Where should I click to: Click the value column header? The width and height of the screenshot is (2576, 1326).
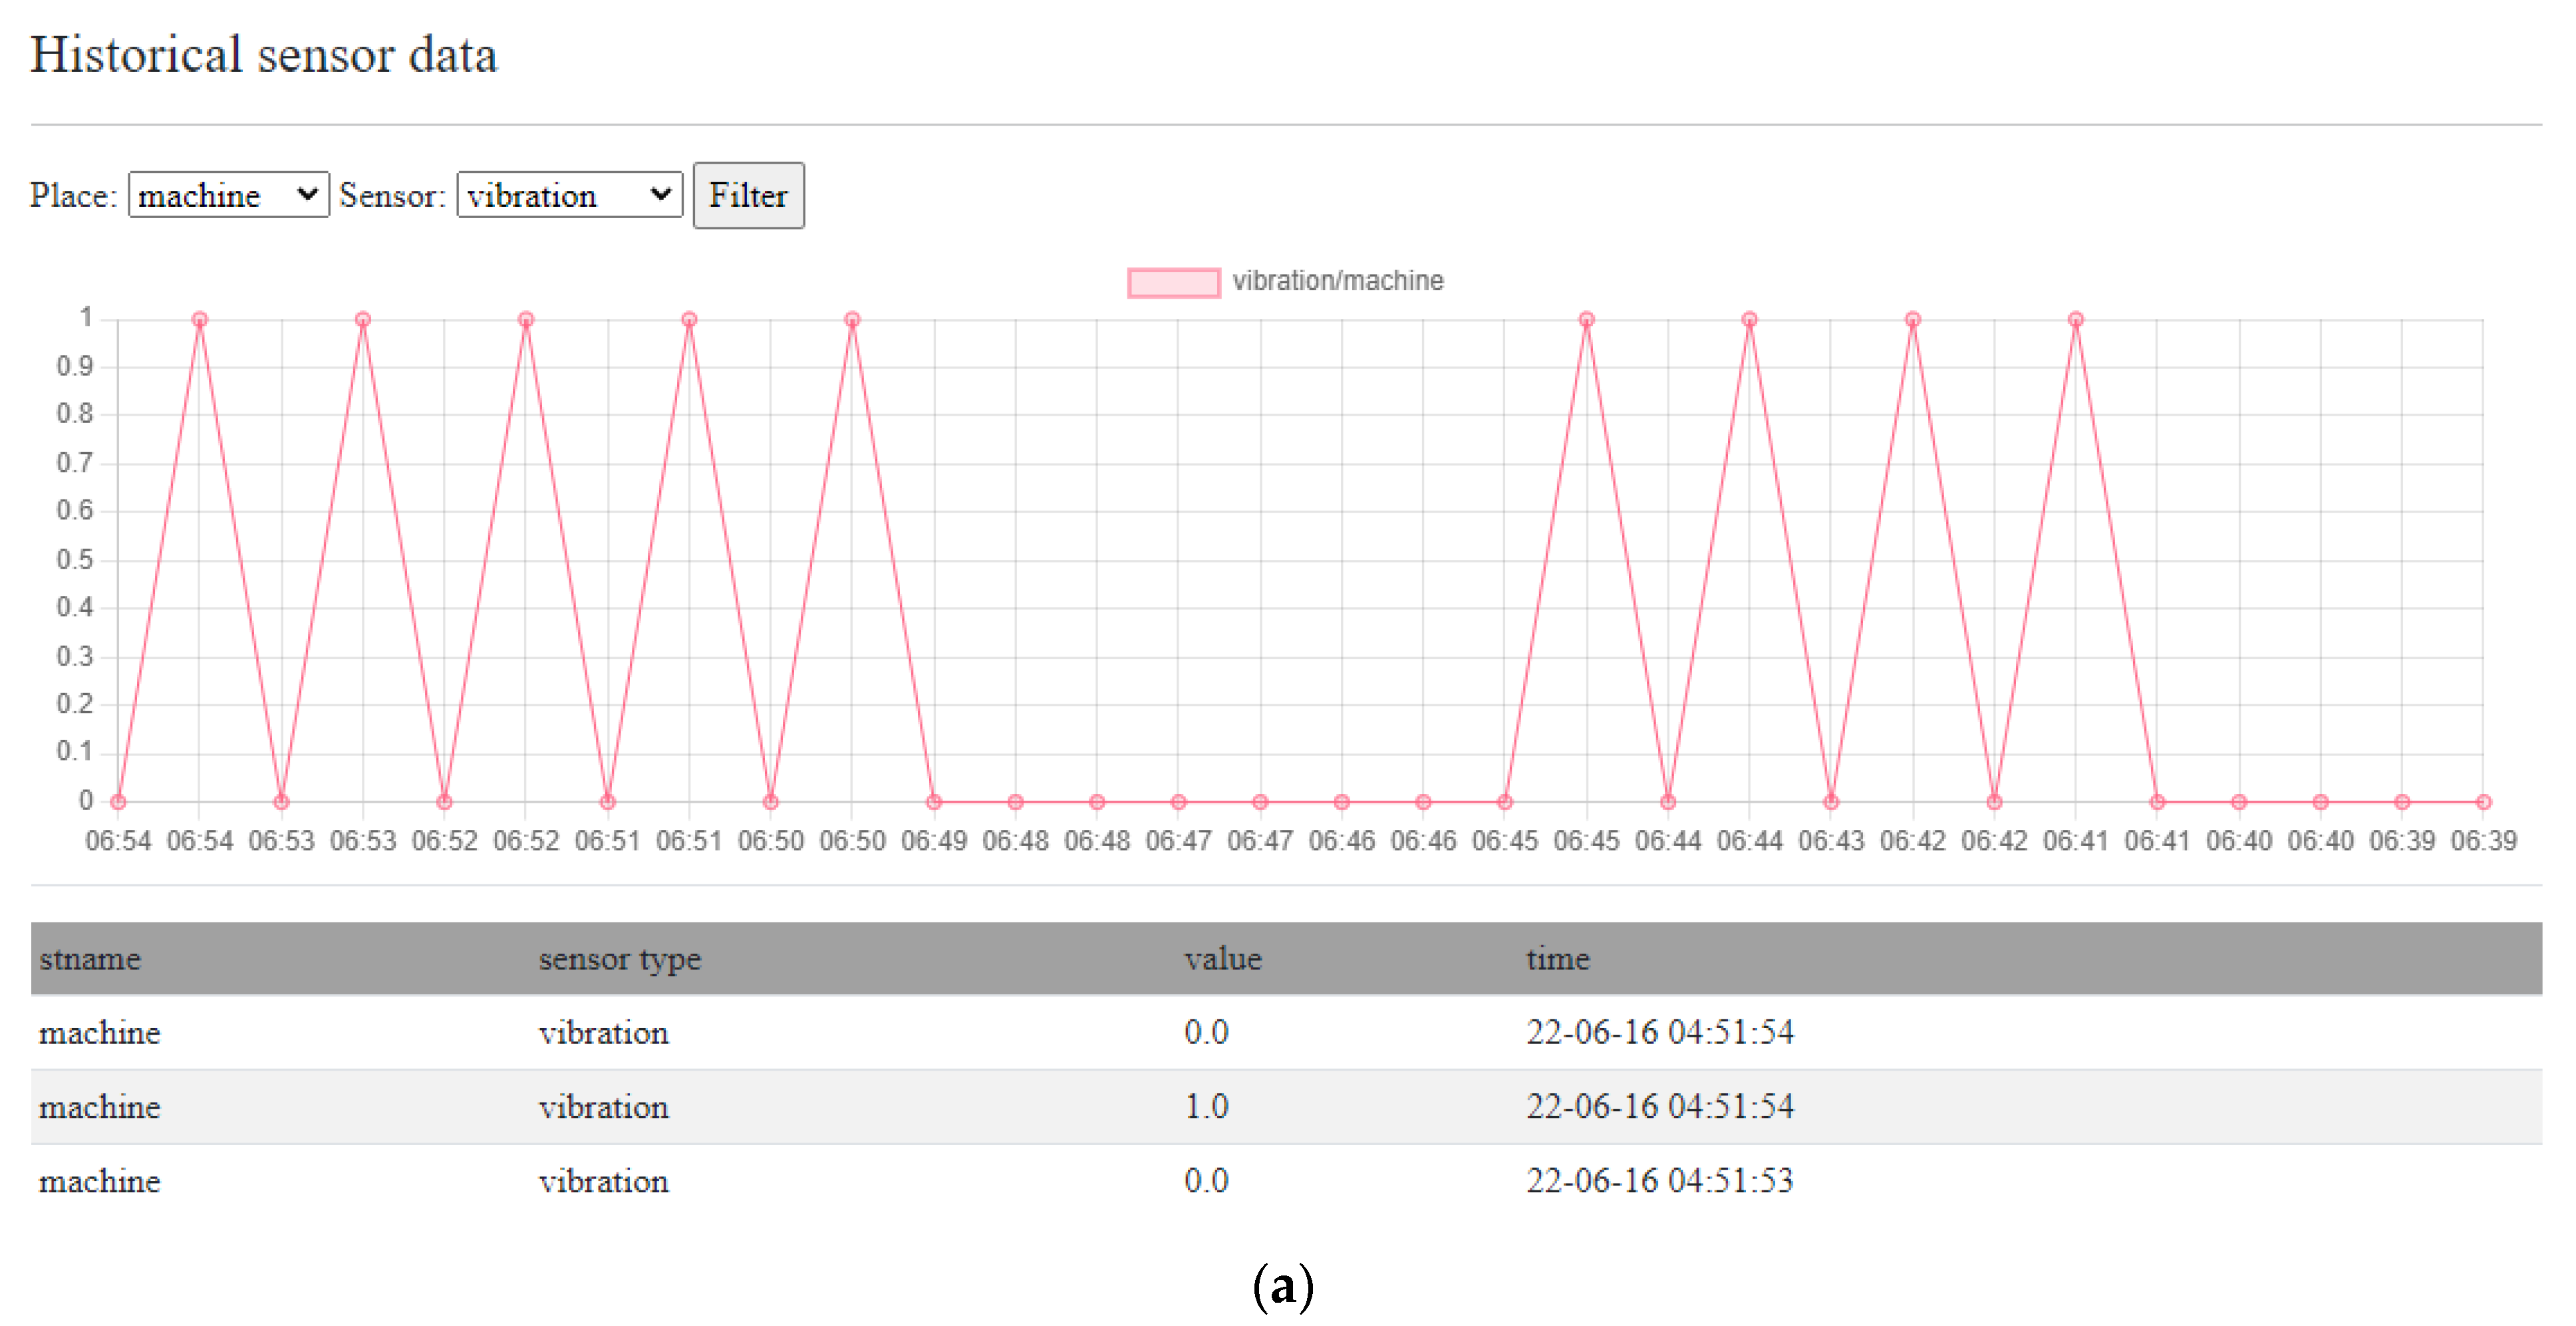tap(1222, 958)
